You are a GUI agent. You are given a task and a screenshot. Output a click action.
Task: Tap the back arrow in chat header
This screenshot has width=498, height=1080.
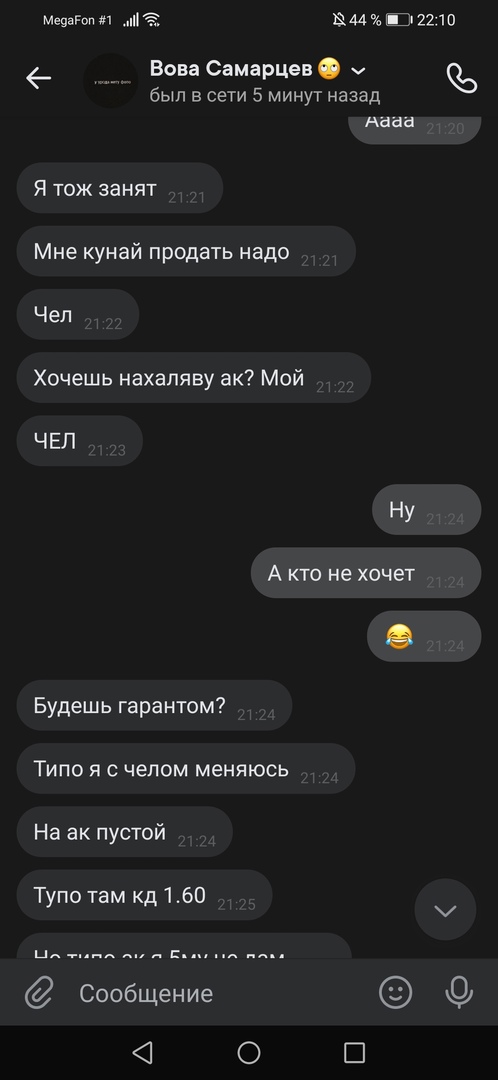[x=39, y=79]
